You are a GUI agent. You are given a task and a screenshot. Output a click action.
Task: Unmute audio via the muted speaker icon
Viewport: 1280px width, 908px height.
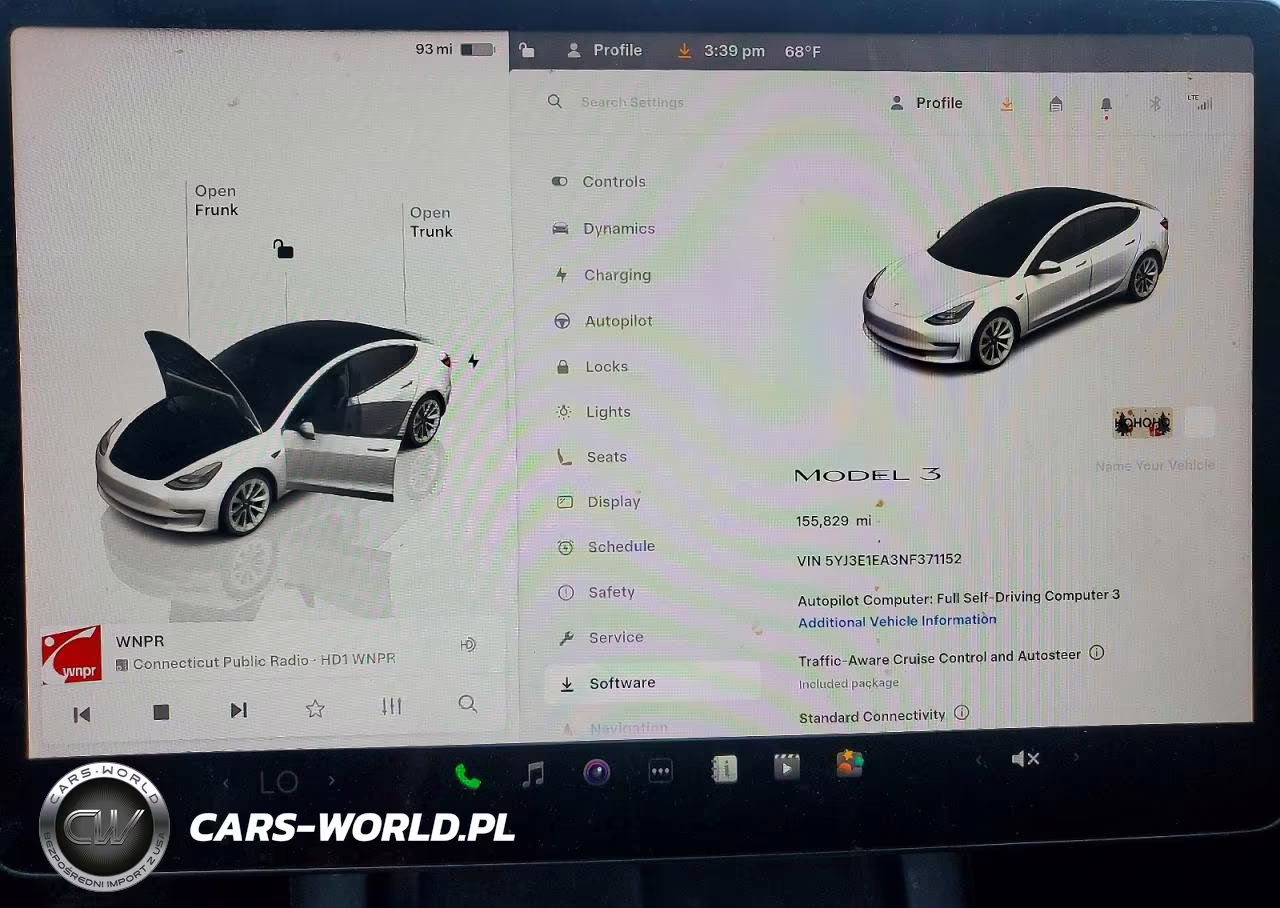1025,759
